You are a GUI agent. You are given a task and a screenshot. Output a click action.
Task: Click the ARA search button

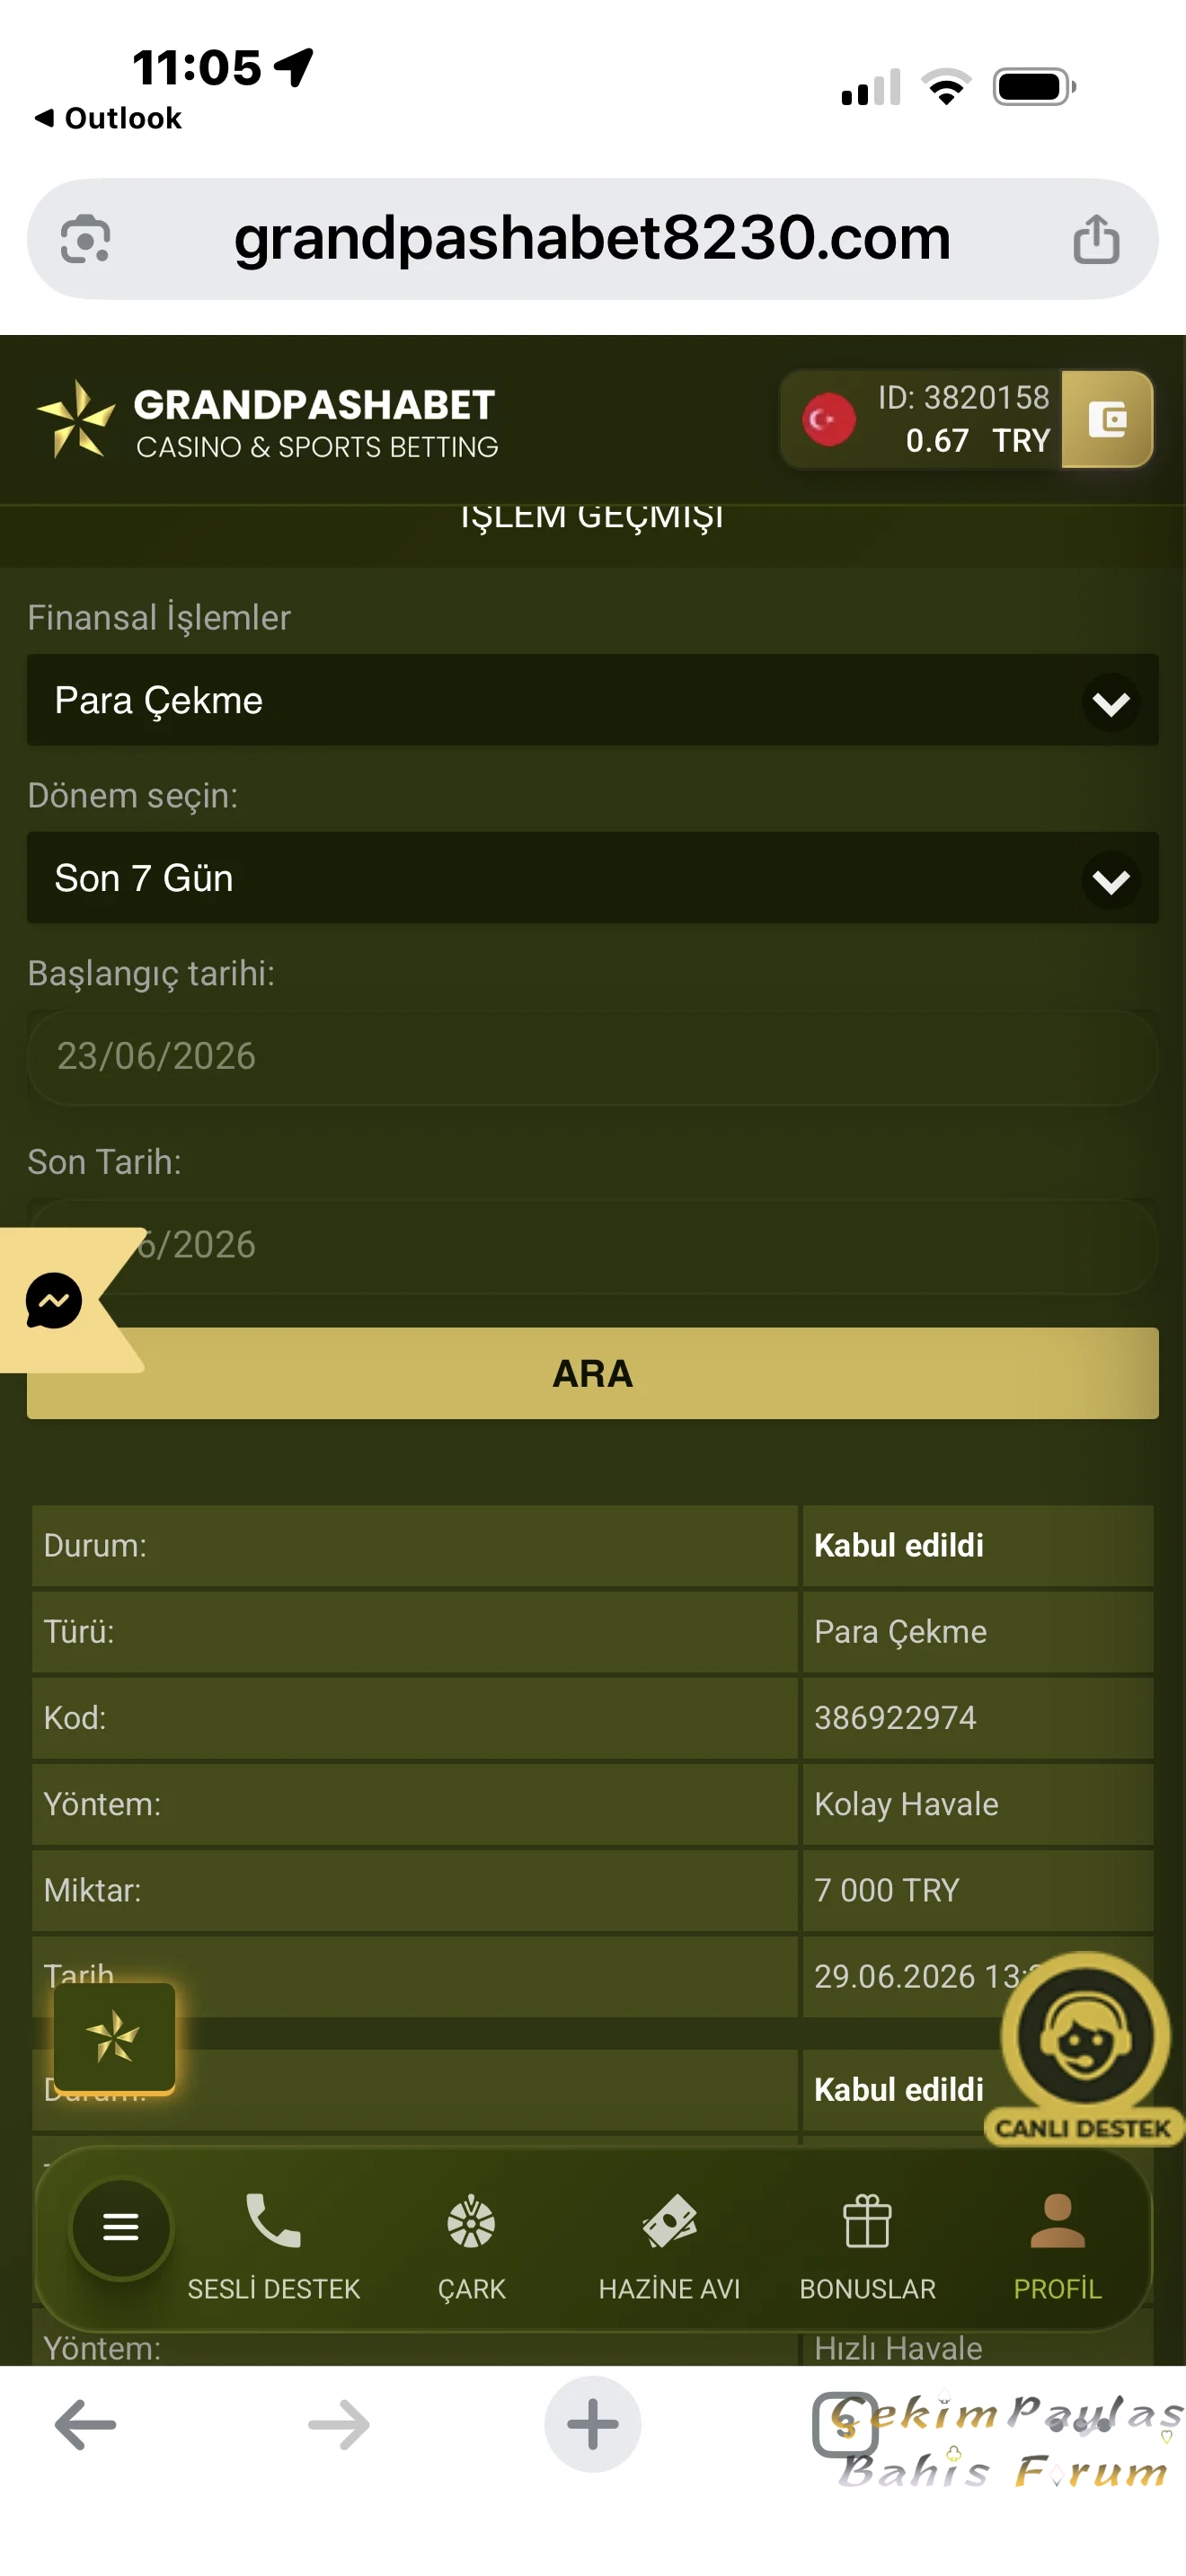click(x=592, y=1373)
